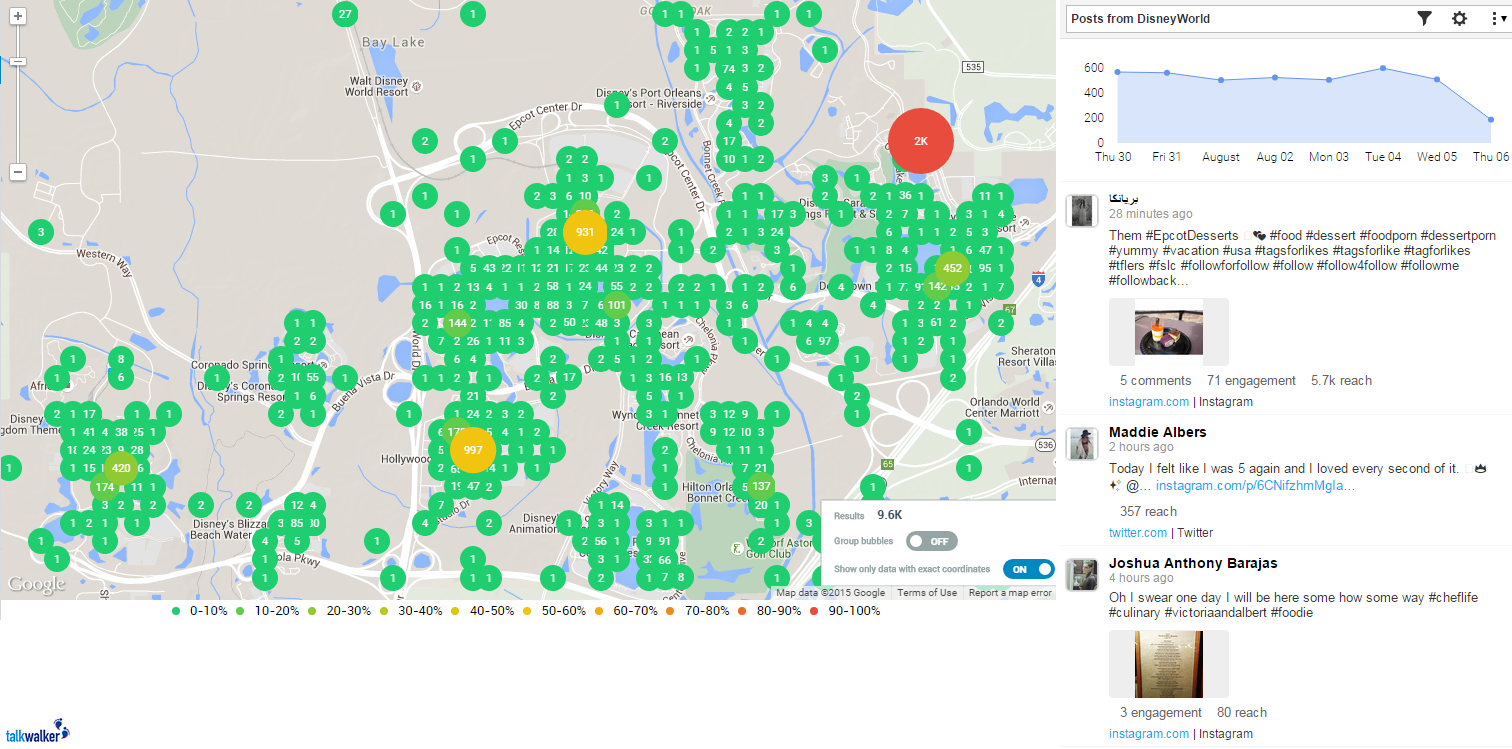Click Joshua Anthony Barajas profile avatar

[x=1083, y=574]
